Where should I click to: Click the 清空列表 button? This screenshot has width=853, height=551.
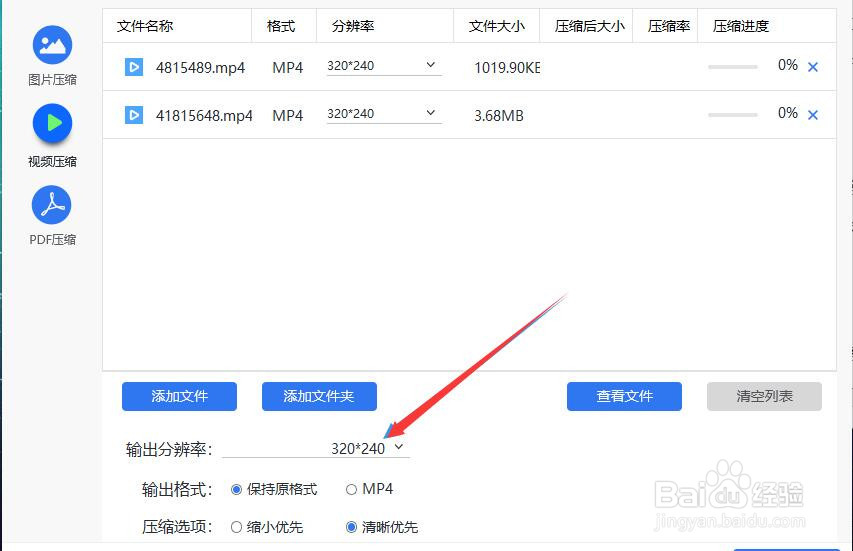pyautogui.click(x=764, y=397)
